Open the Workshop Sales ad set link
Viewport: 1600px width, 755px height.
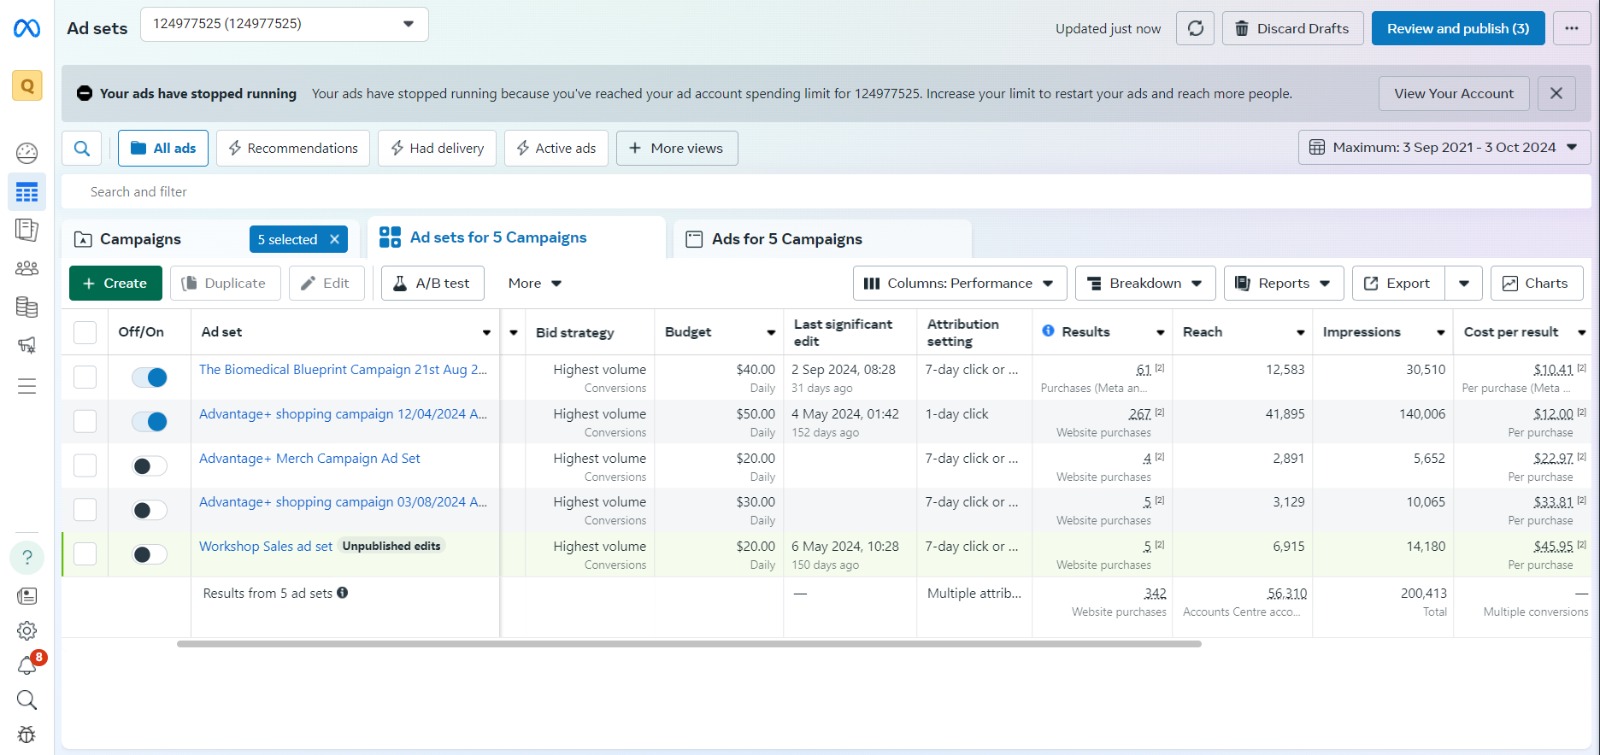pyautogui.click(x=266, y=546)
